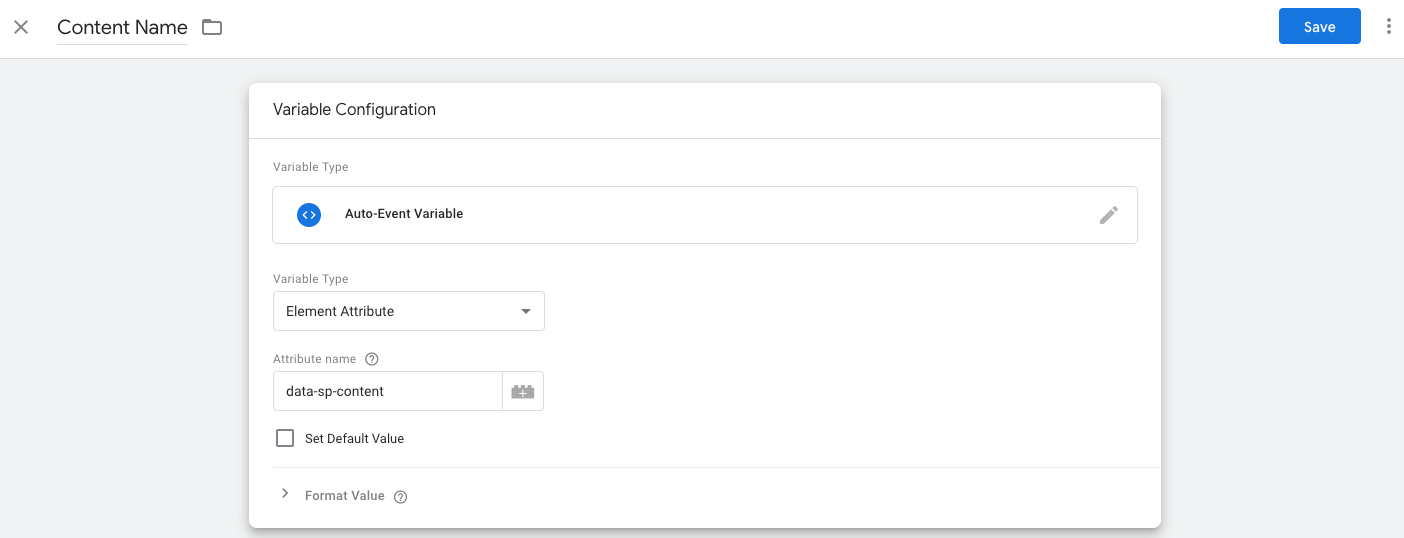Image resolution: width=1404 pixels, height=538 pixels.
Task: Select the Auto-Event Variable label text
Action: [404, 214]
